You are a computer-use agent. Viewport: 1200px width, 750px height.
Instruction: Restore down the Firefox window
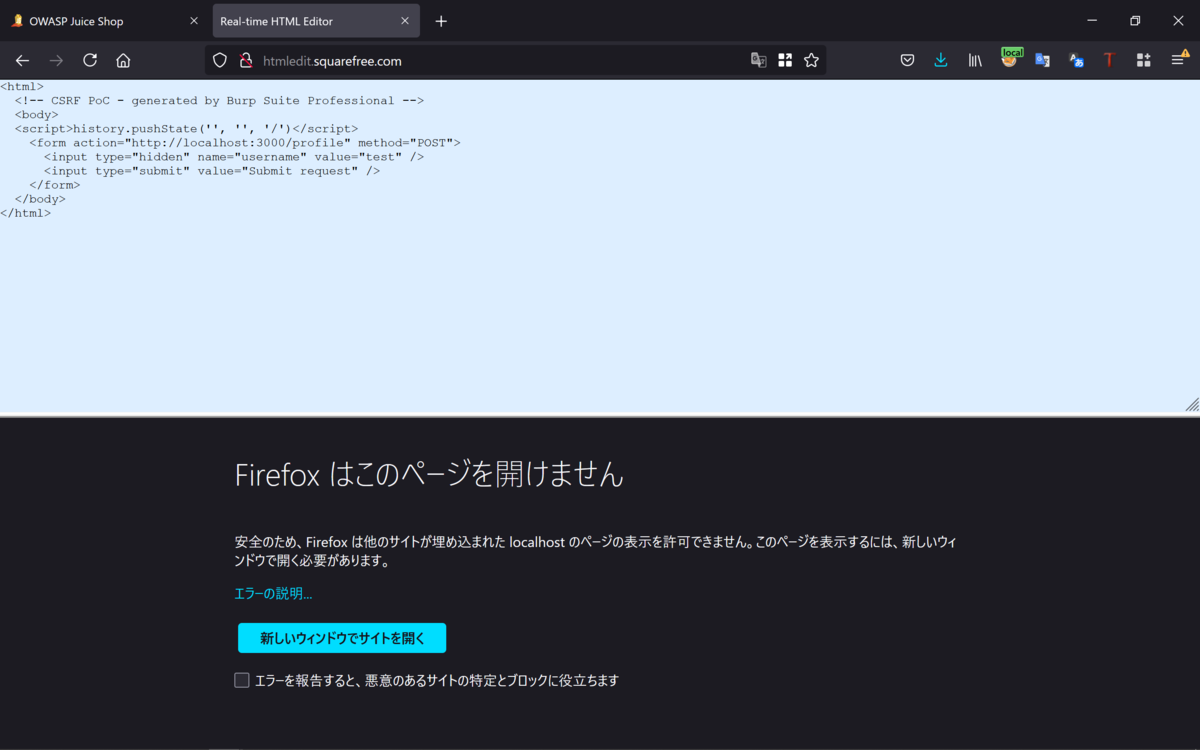click(x=1135, y=21)
